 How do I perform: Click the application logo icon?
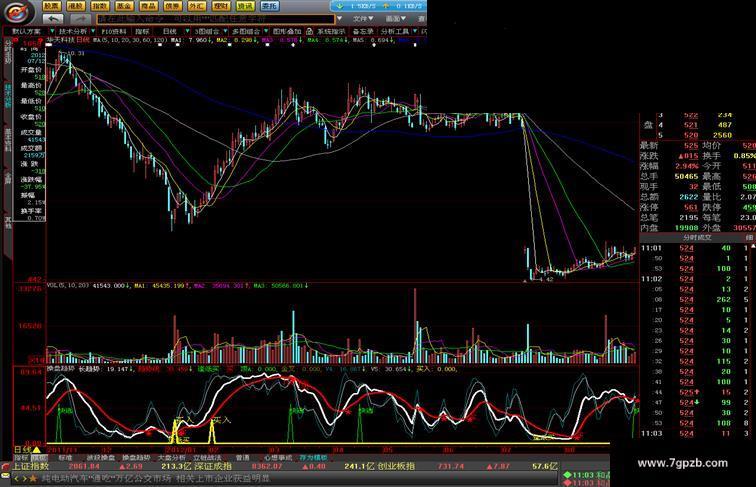18,12
